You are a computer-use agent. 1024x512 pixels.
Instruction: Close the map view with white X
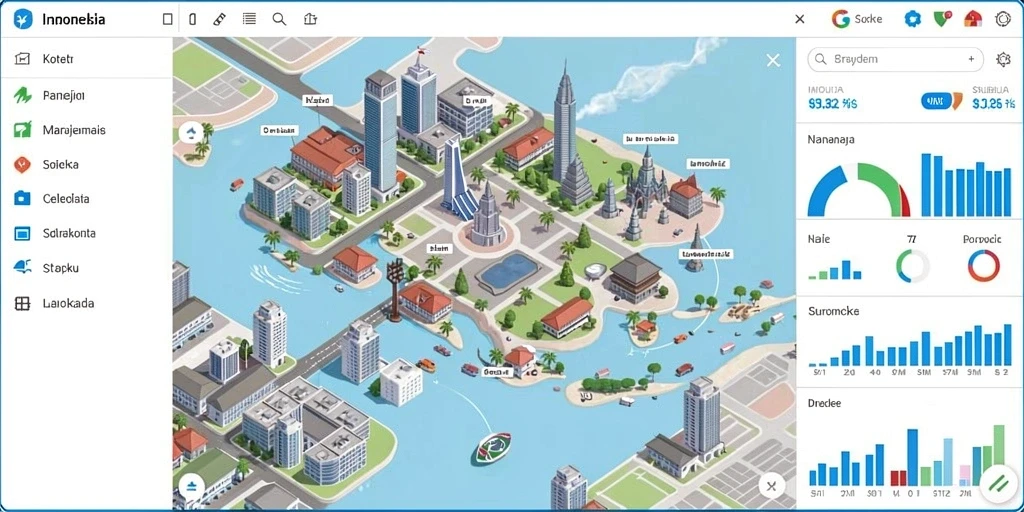pos(773,61)
